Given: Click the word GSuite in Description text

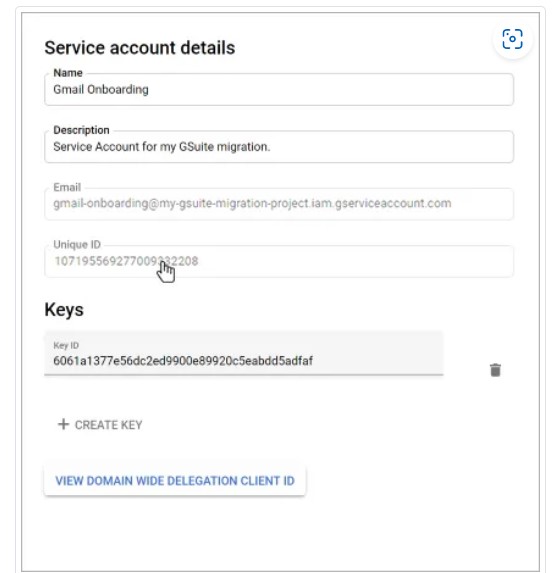Looking at the screenshot, I should click(x=196, y=147).
